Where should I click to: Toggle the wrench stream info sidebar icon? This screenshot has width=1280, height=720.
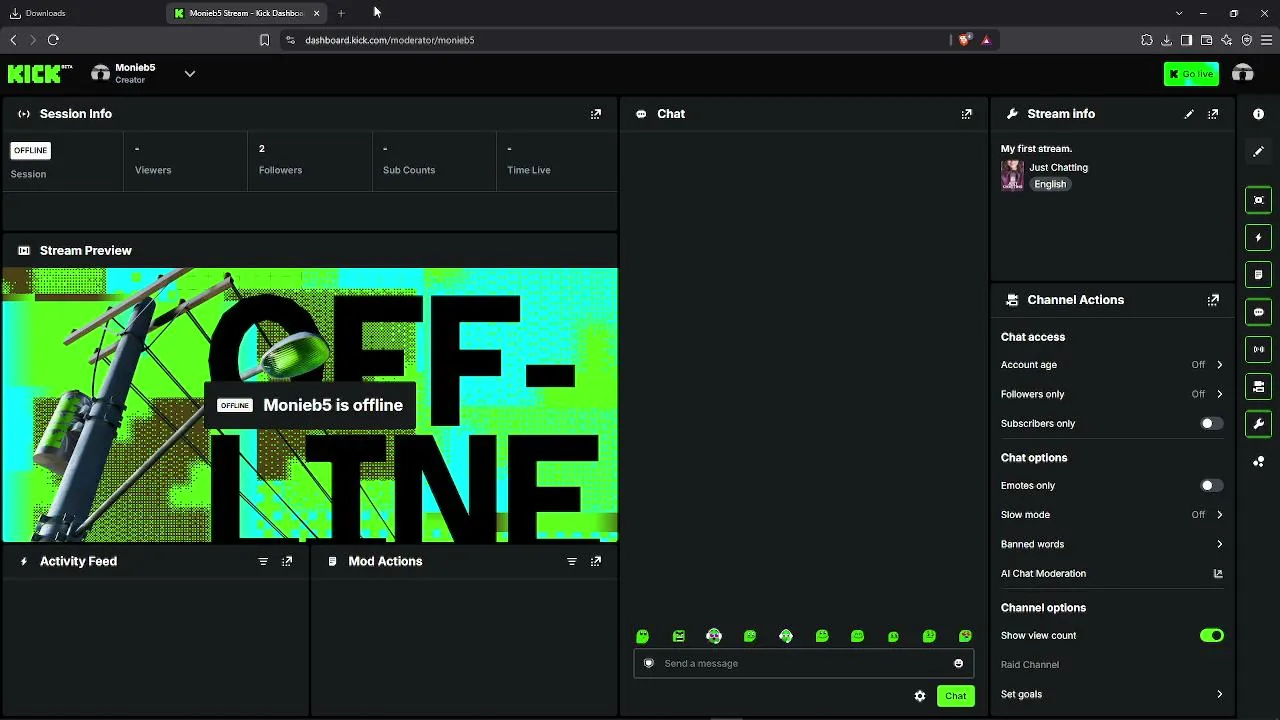(1258, 424)
